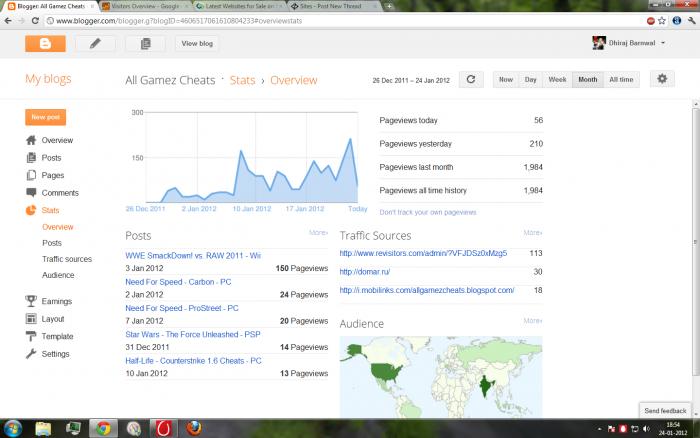700x438 pixels.
Task: Click the Send feedback button
Action: pos(665,410)
